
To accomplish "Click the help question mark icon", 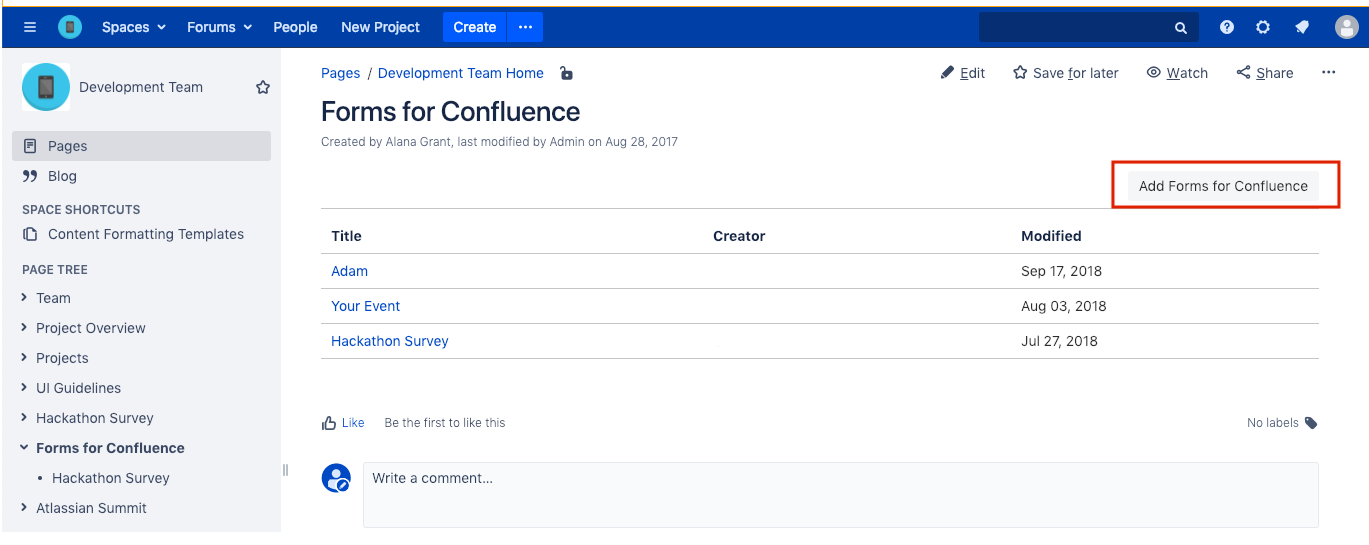I will point(1227,27).
